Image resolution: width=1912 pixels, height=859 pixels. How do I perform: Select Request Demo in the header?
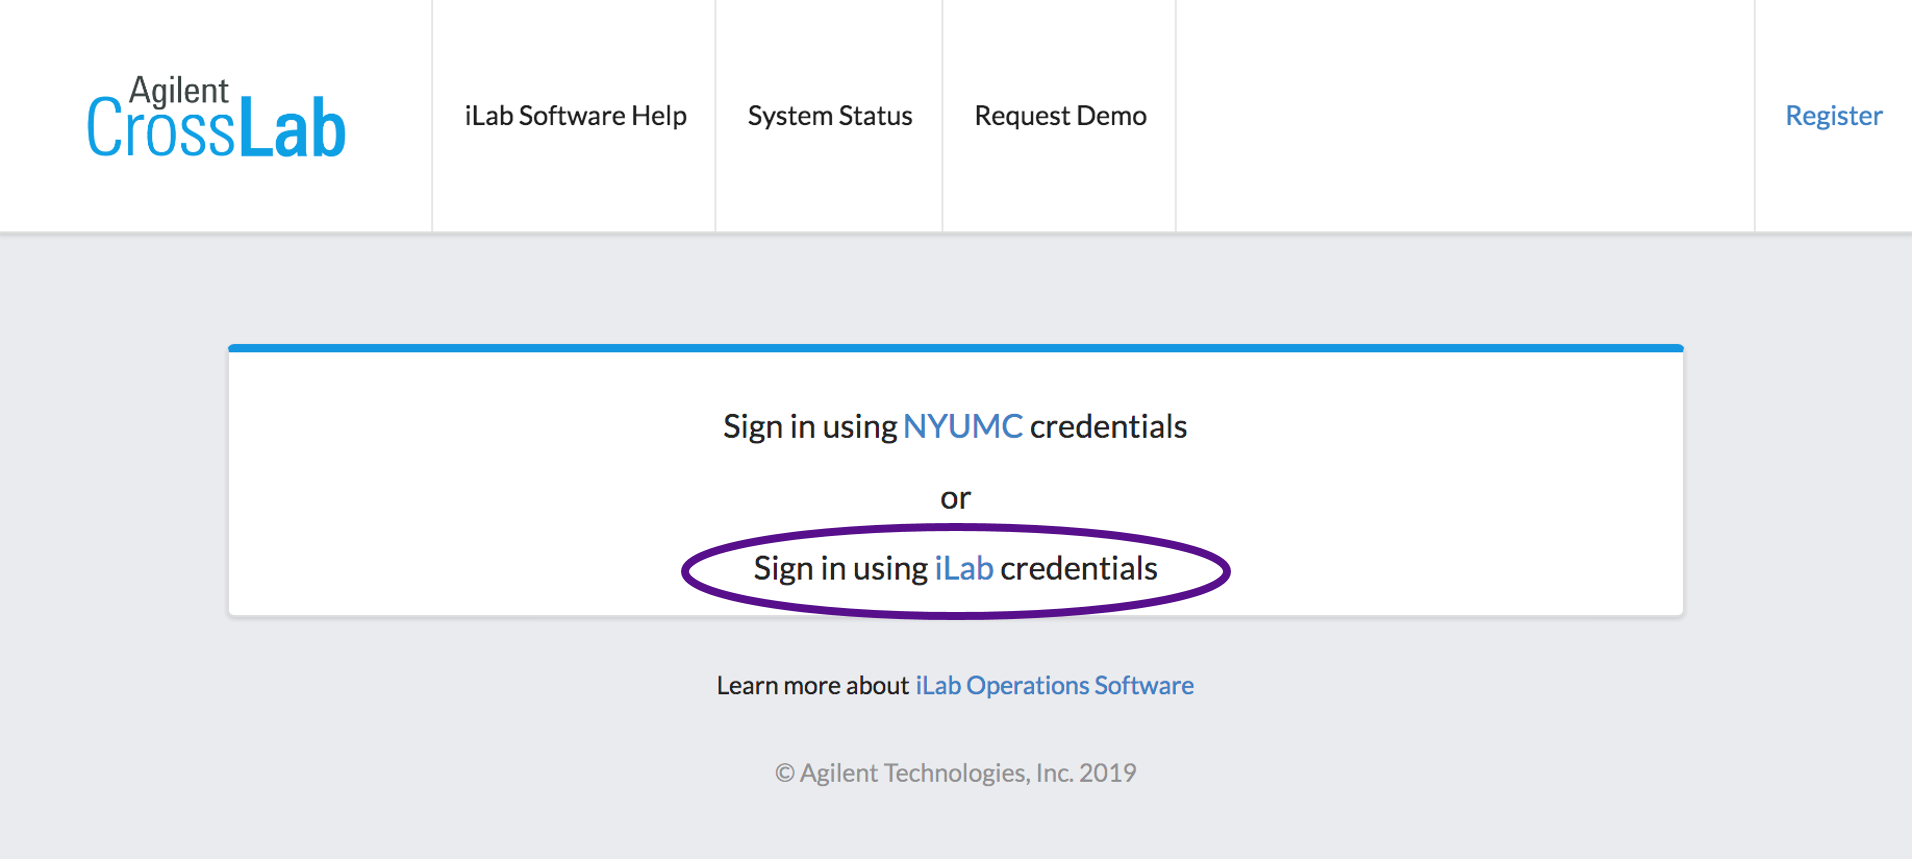tap(1060, 116)
